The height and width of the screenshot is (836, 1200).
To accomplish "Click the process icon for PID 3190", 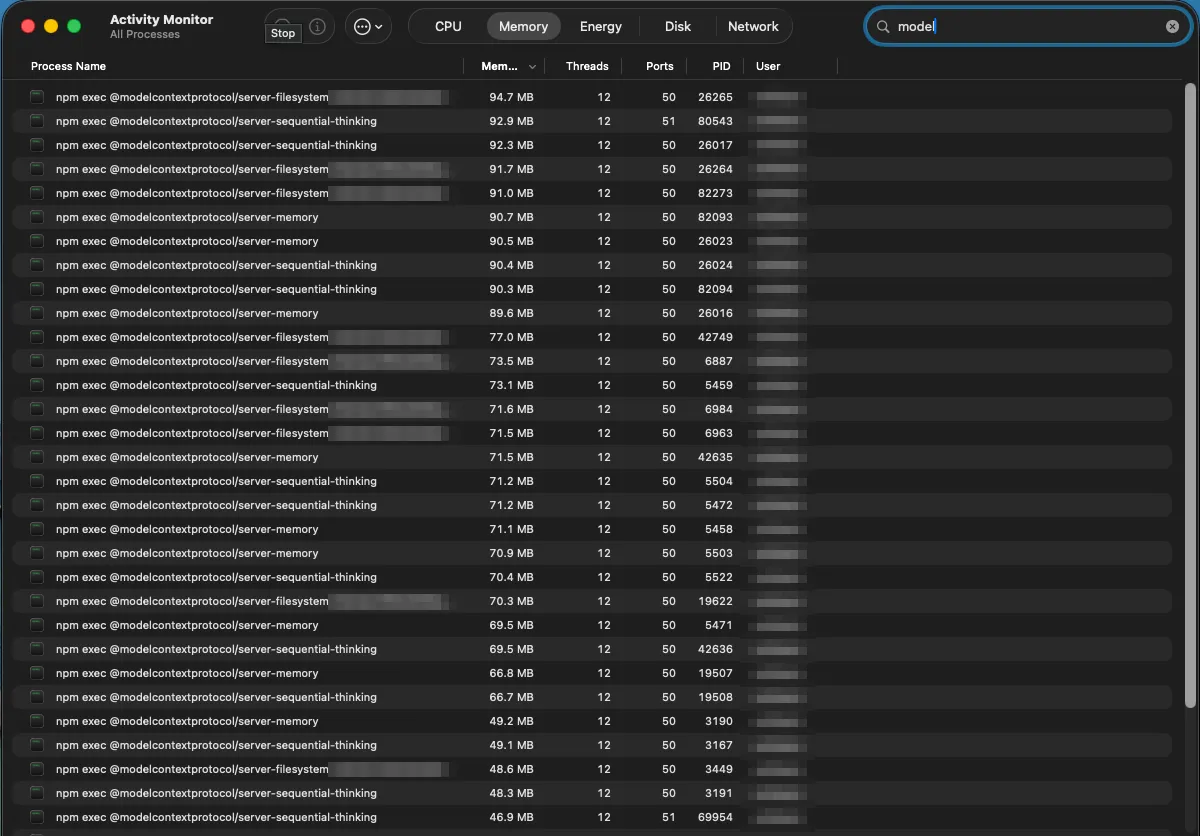I will tap(37, 721).
